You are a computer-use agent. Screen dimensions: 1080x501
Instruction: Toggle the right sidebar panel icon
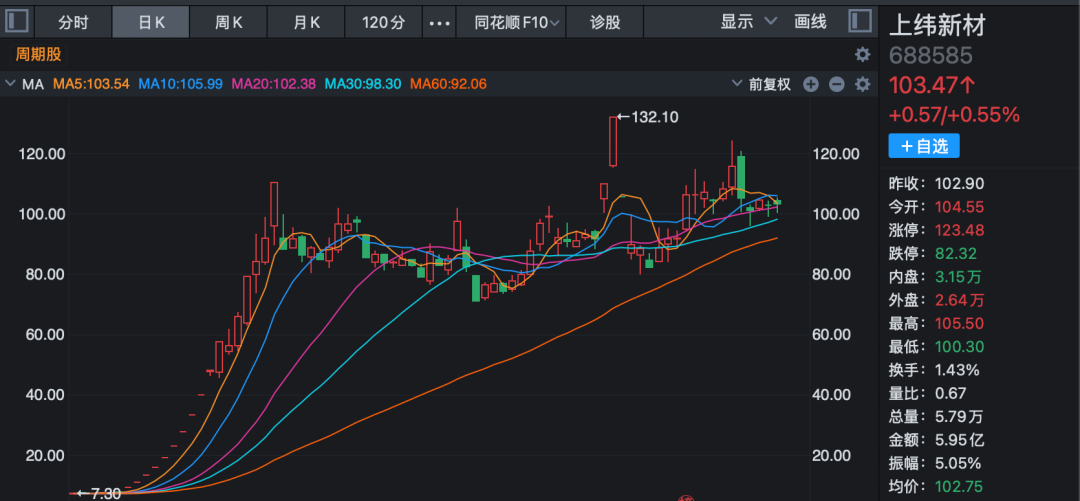pos(859,21)
